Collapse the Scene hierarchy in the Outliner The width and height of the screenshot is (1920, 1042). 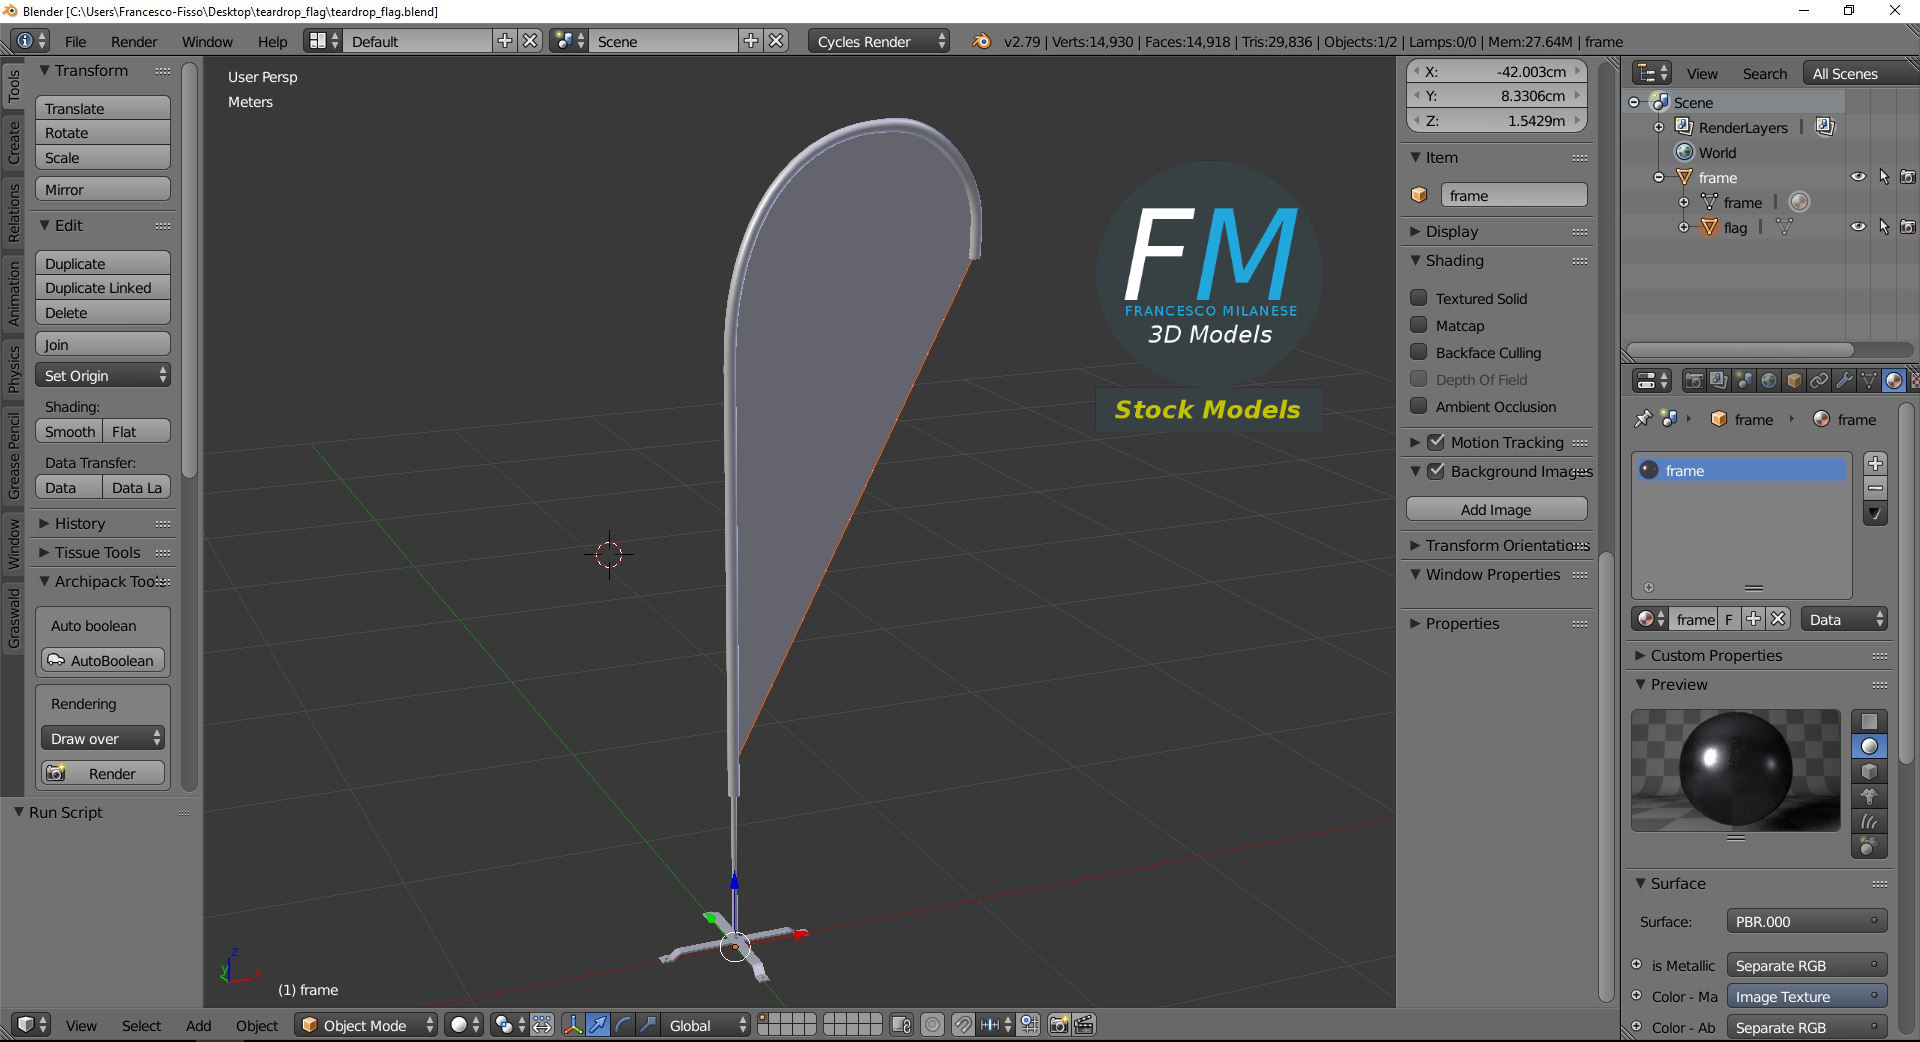pos(1634,102)
